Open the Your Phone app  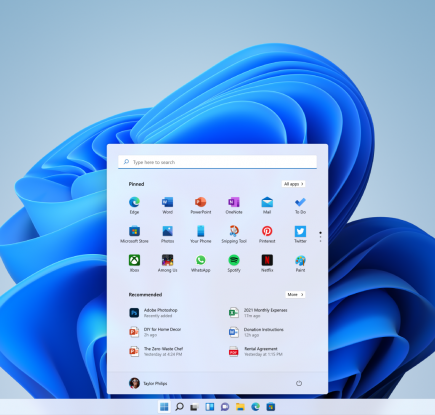[x=201, y=234]
